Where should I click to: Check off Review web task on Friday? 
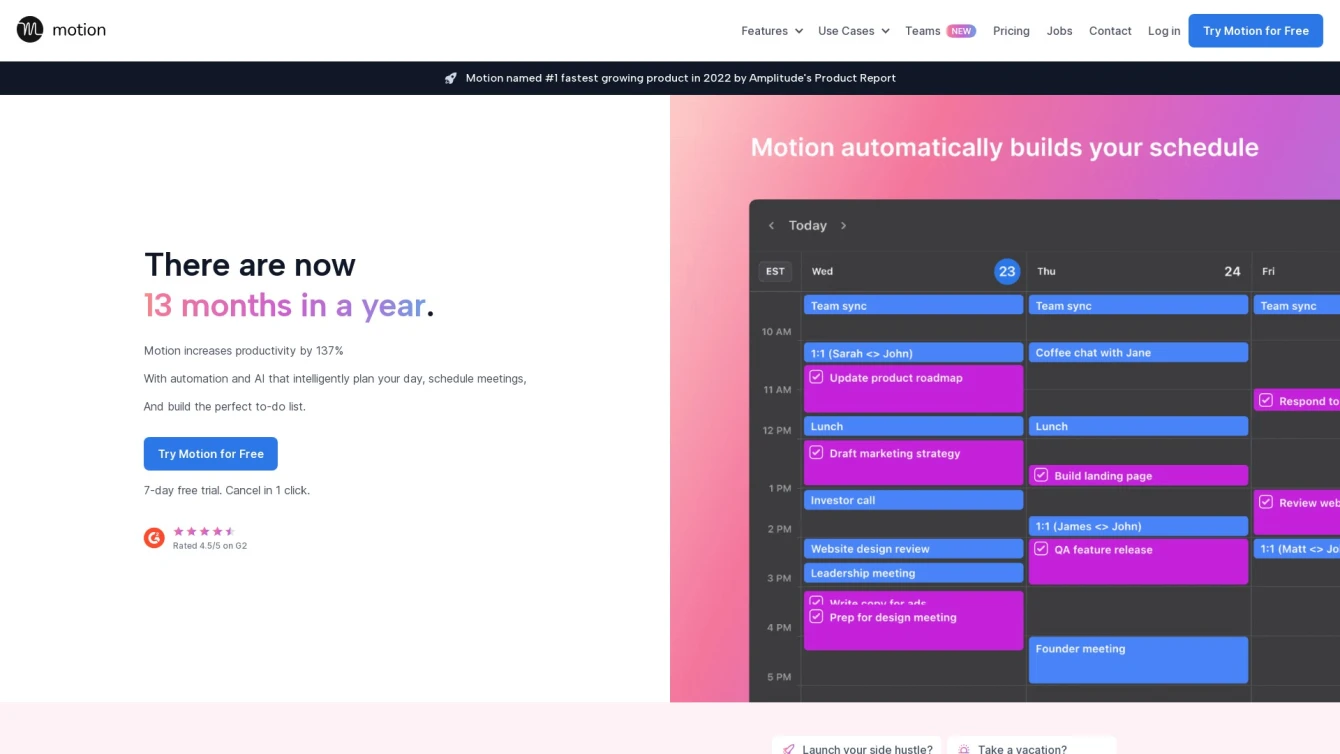click(x=1266, y=502)
